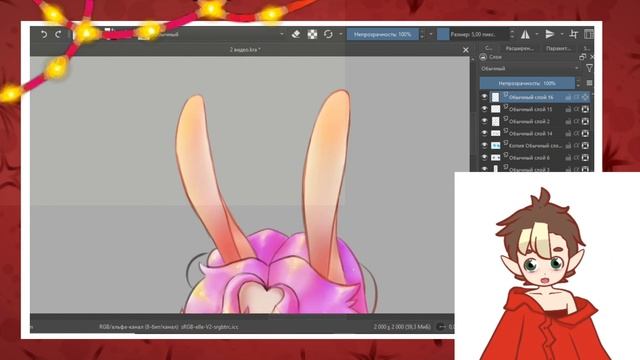
Task: Switch to the Расширен... docker tab
Action: pos(519,48)
